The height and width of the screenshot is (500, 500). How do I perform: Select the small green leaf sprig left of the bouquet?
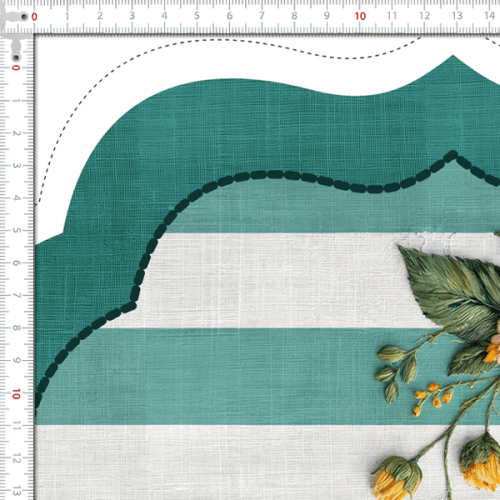pyautogui.click(x=397, y=372)
